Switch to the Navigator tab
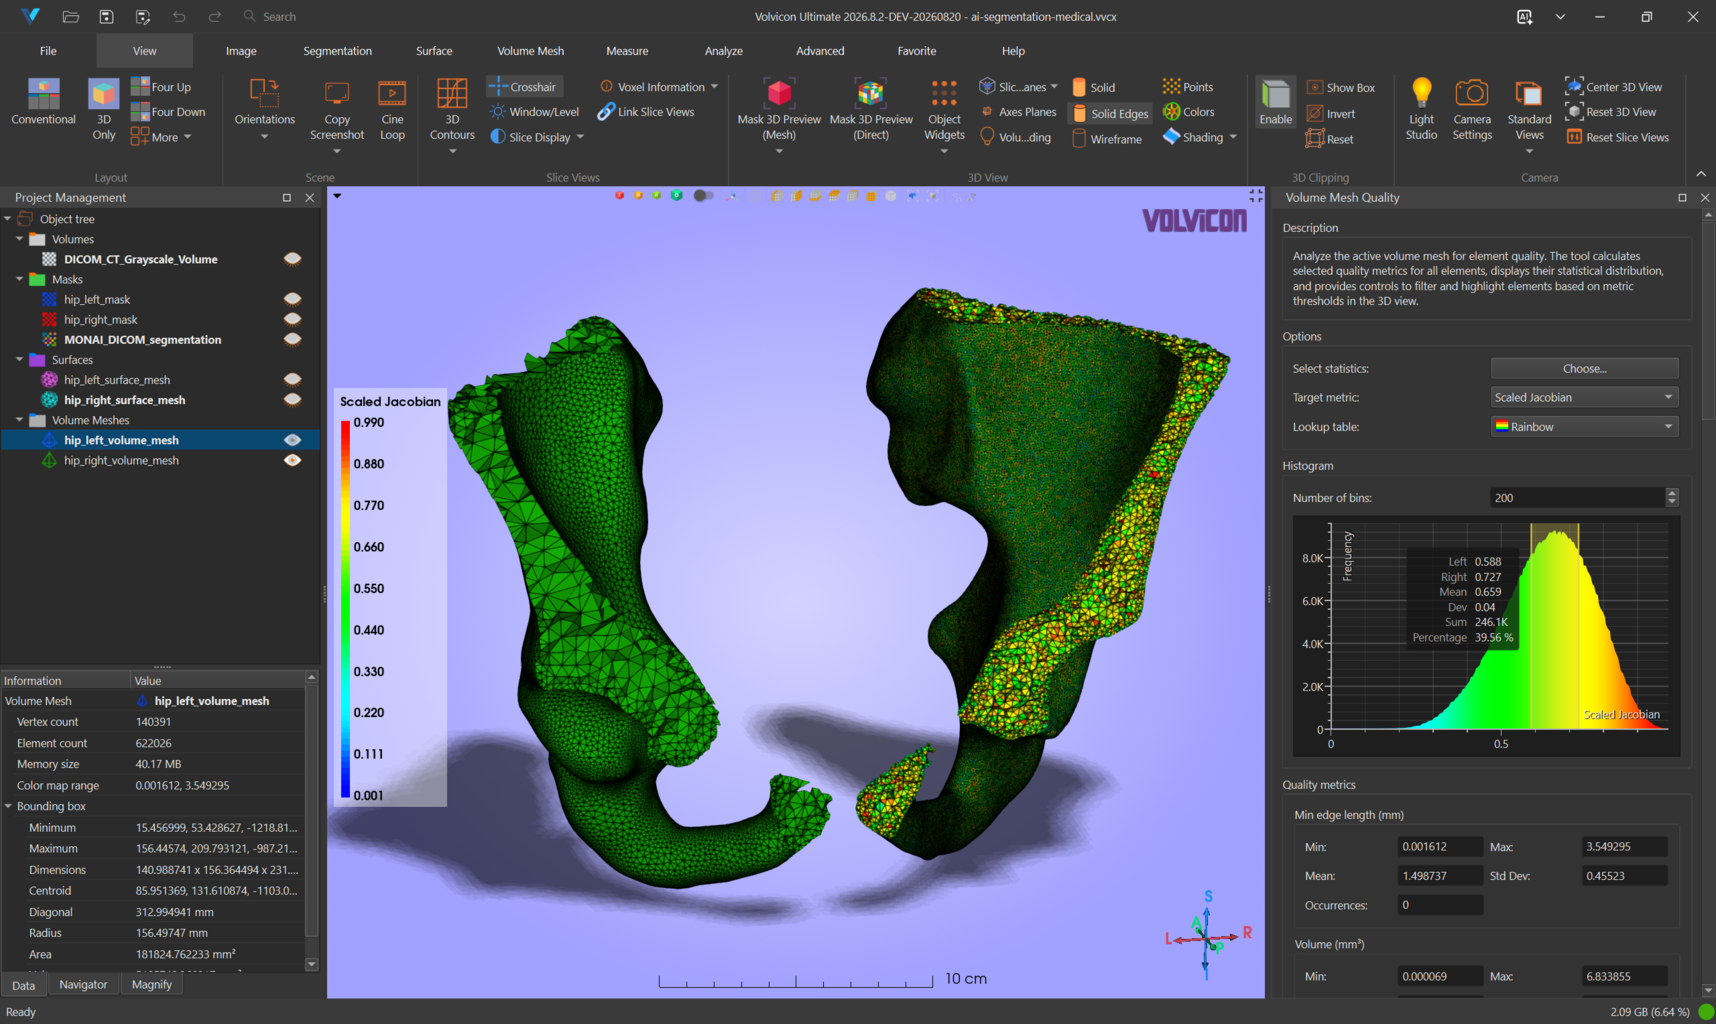The height and width of the screenshot is (1024, 1716). [x=83, y=985]
